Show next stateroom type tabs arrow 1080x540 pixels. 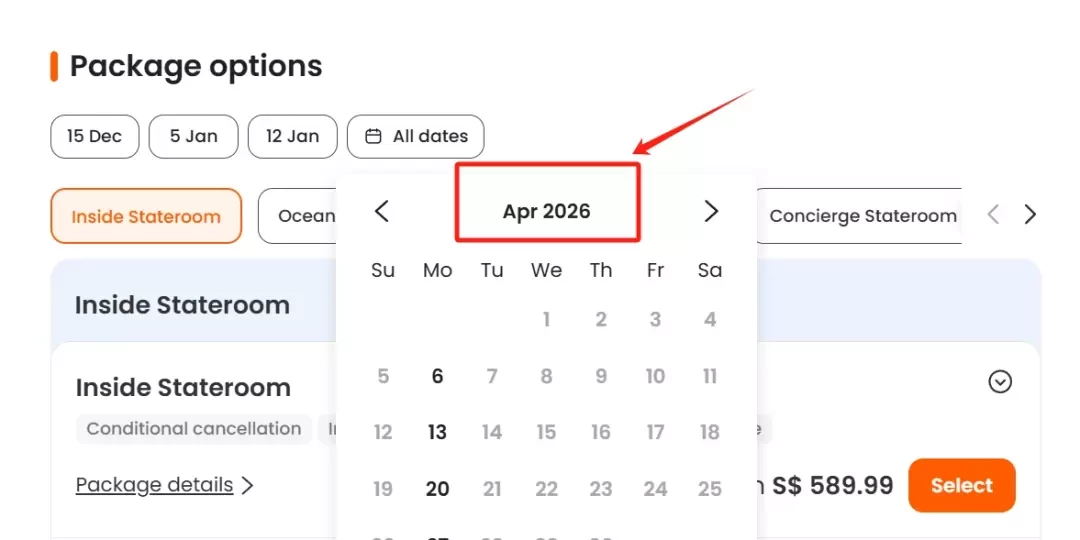[x=1030, y=215]
